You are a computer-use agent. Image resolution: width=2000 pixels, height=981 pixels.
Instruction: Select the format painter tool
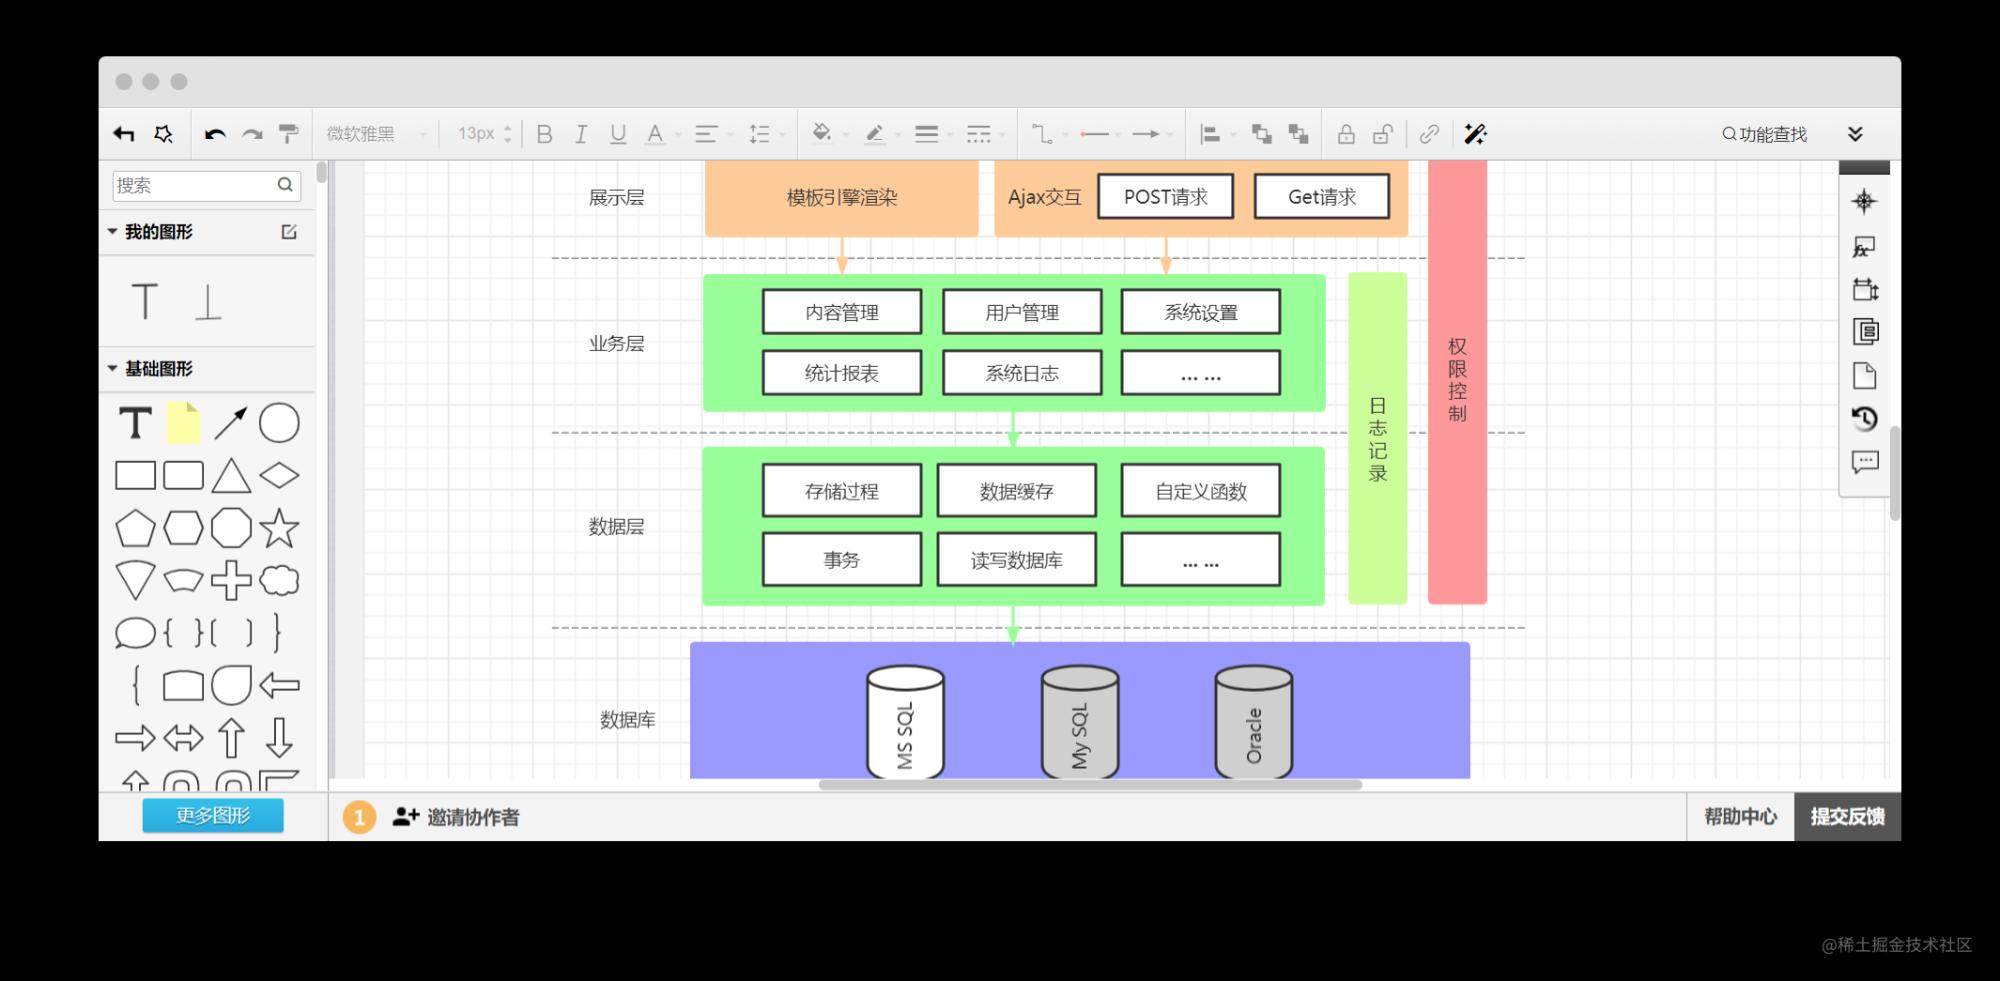point(288,134)
